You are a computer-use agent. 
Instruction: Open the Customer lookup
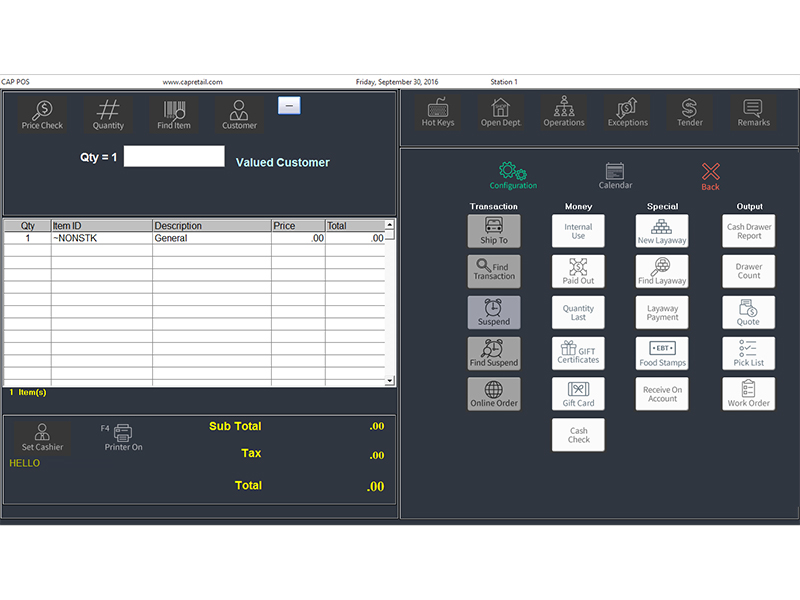pyautogui.click(x=239, y=113)
